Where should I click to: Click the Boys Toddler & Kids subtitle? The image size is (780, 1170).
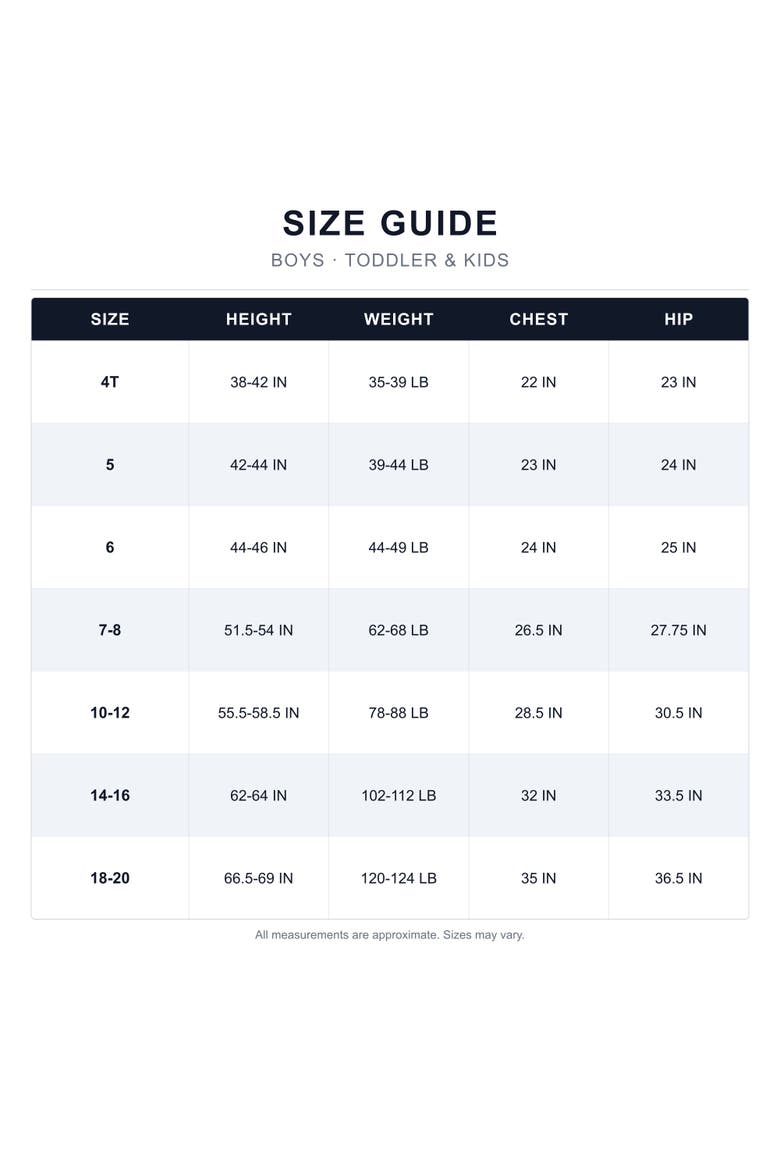[390, 260]
